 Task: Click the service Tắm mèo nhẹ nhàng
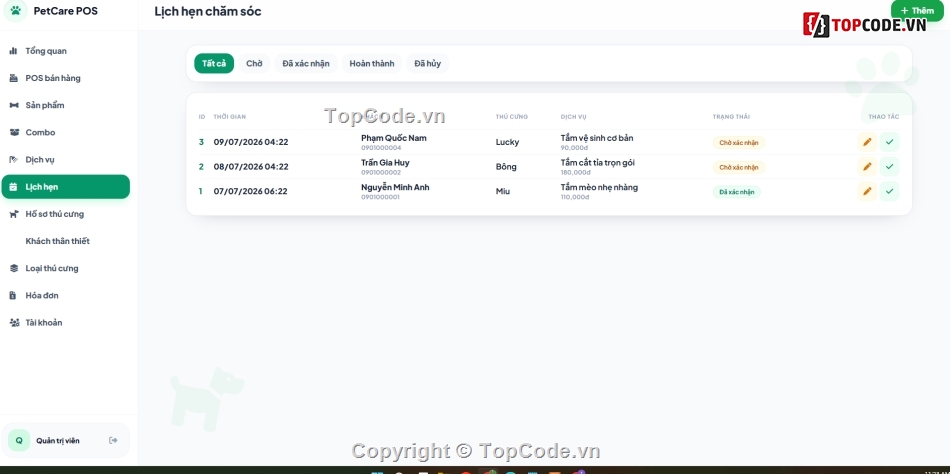coord(599,187)
